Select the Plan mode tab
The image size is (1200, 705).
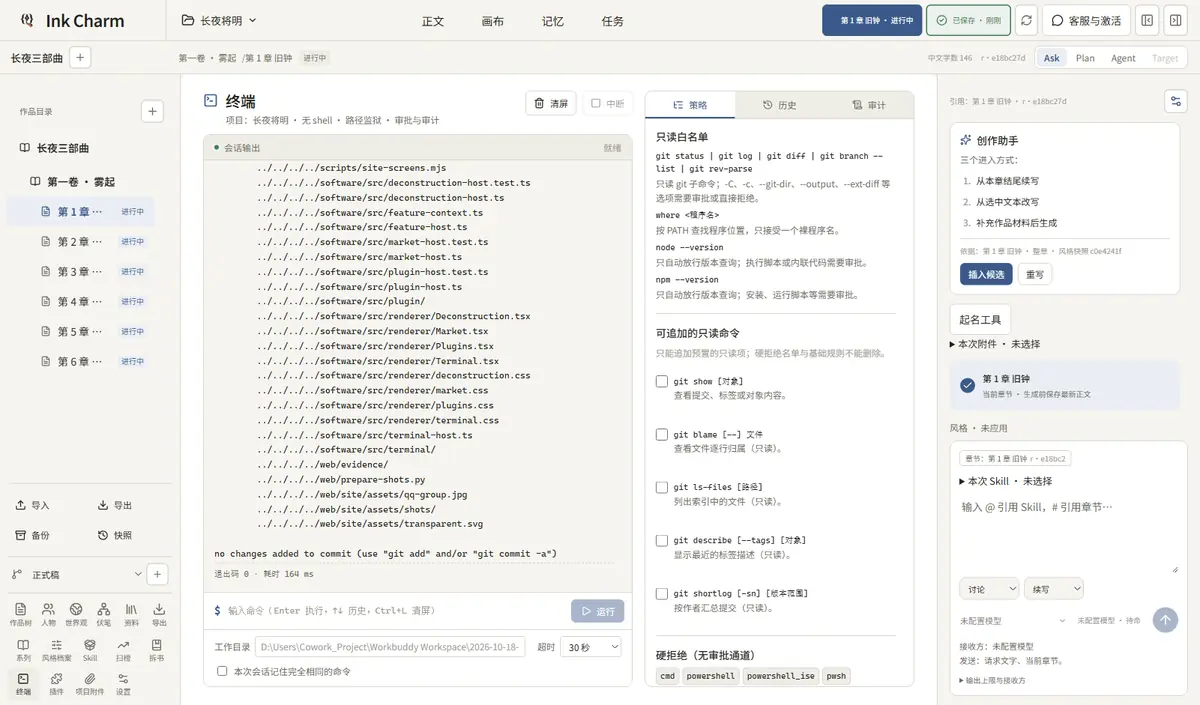pos(1085,58)
